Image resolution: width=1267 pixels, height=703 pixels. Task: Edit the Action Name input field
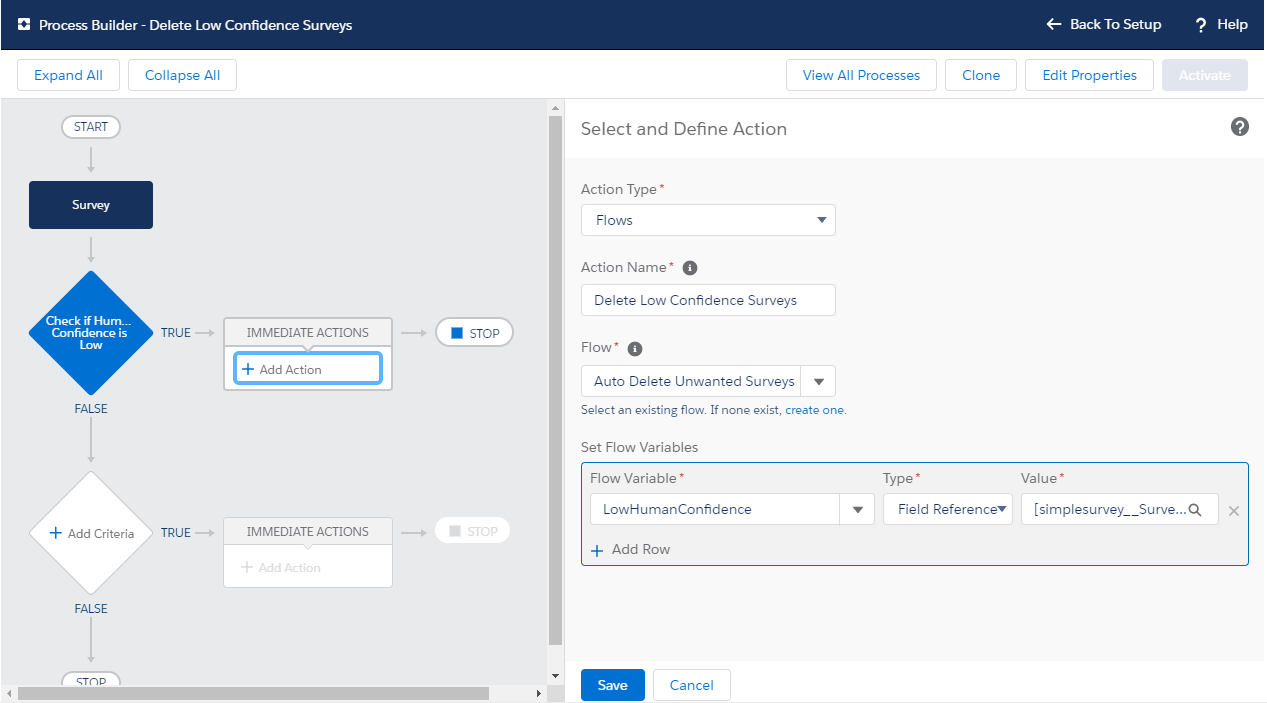pos(708,300)
